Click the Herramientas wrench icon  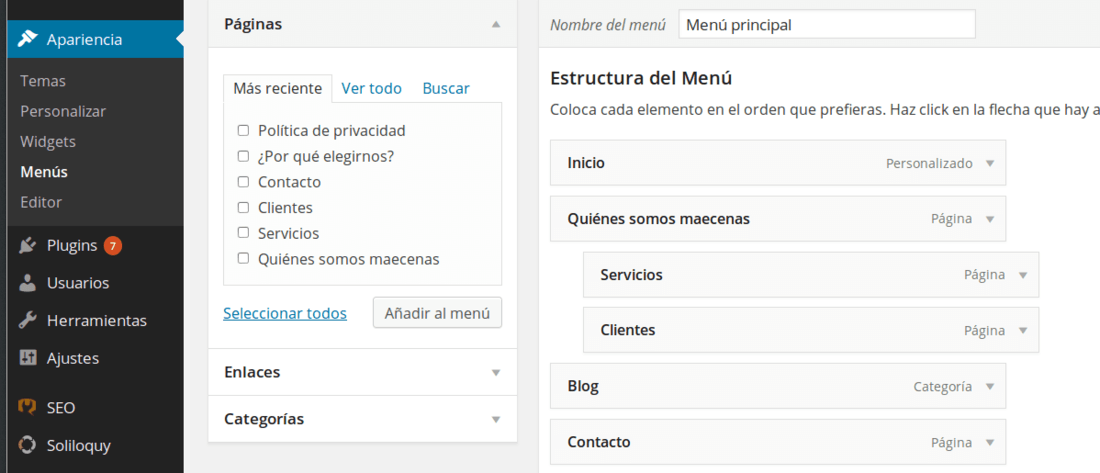pyautogui.click(x=28, y=321)
